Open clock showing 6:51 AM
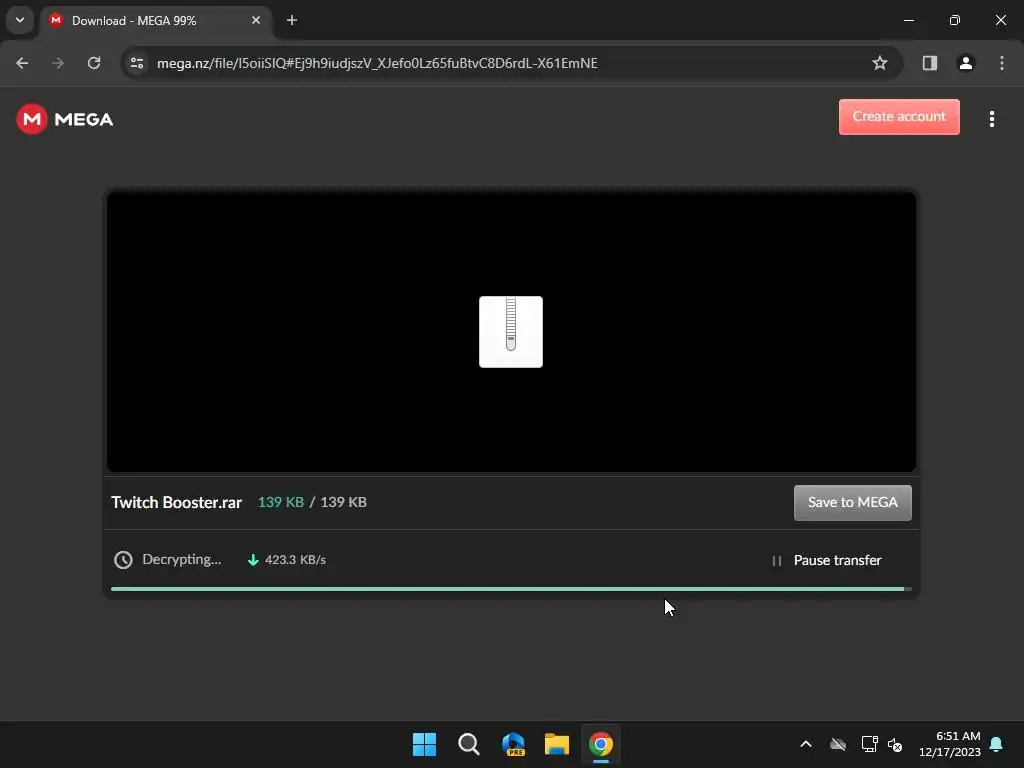 click(949, 744)
